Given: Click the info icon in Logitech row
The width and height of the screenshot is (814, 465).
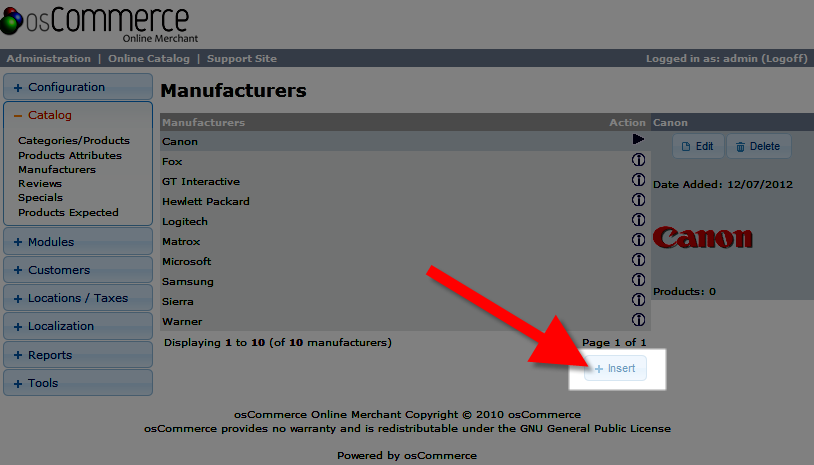Looking at the screenshot, I should coord(638,221).
